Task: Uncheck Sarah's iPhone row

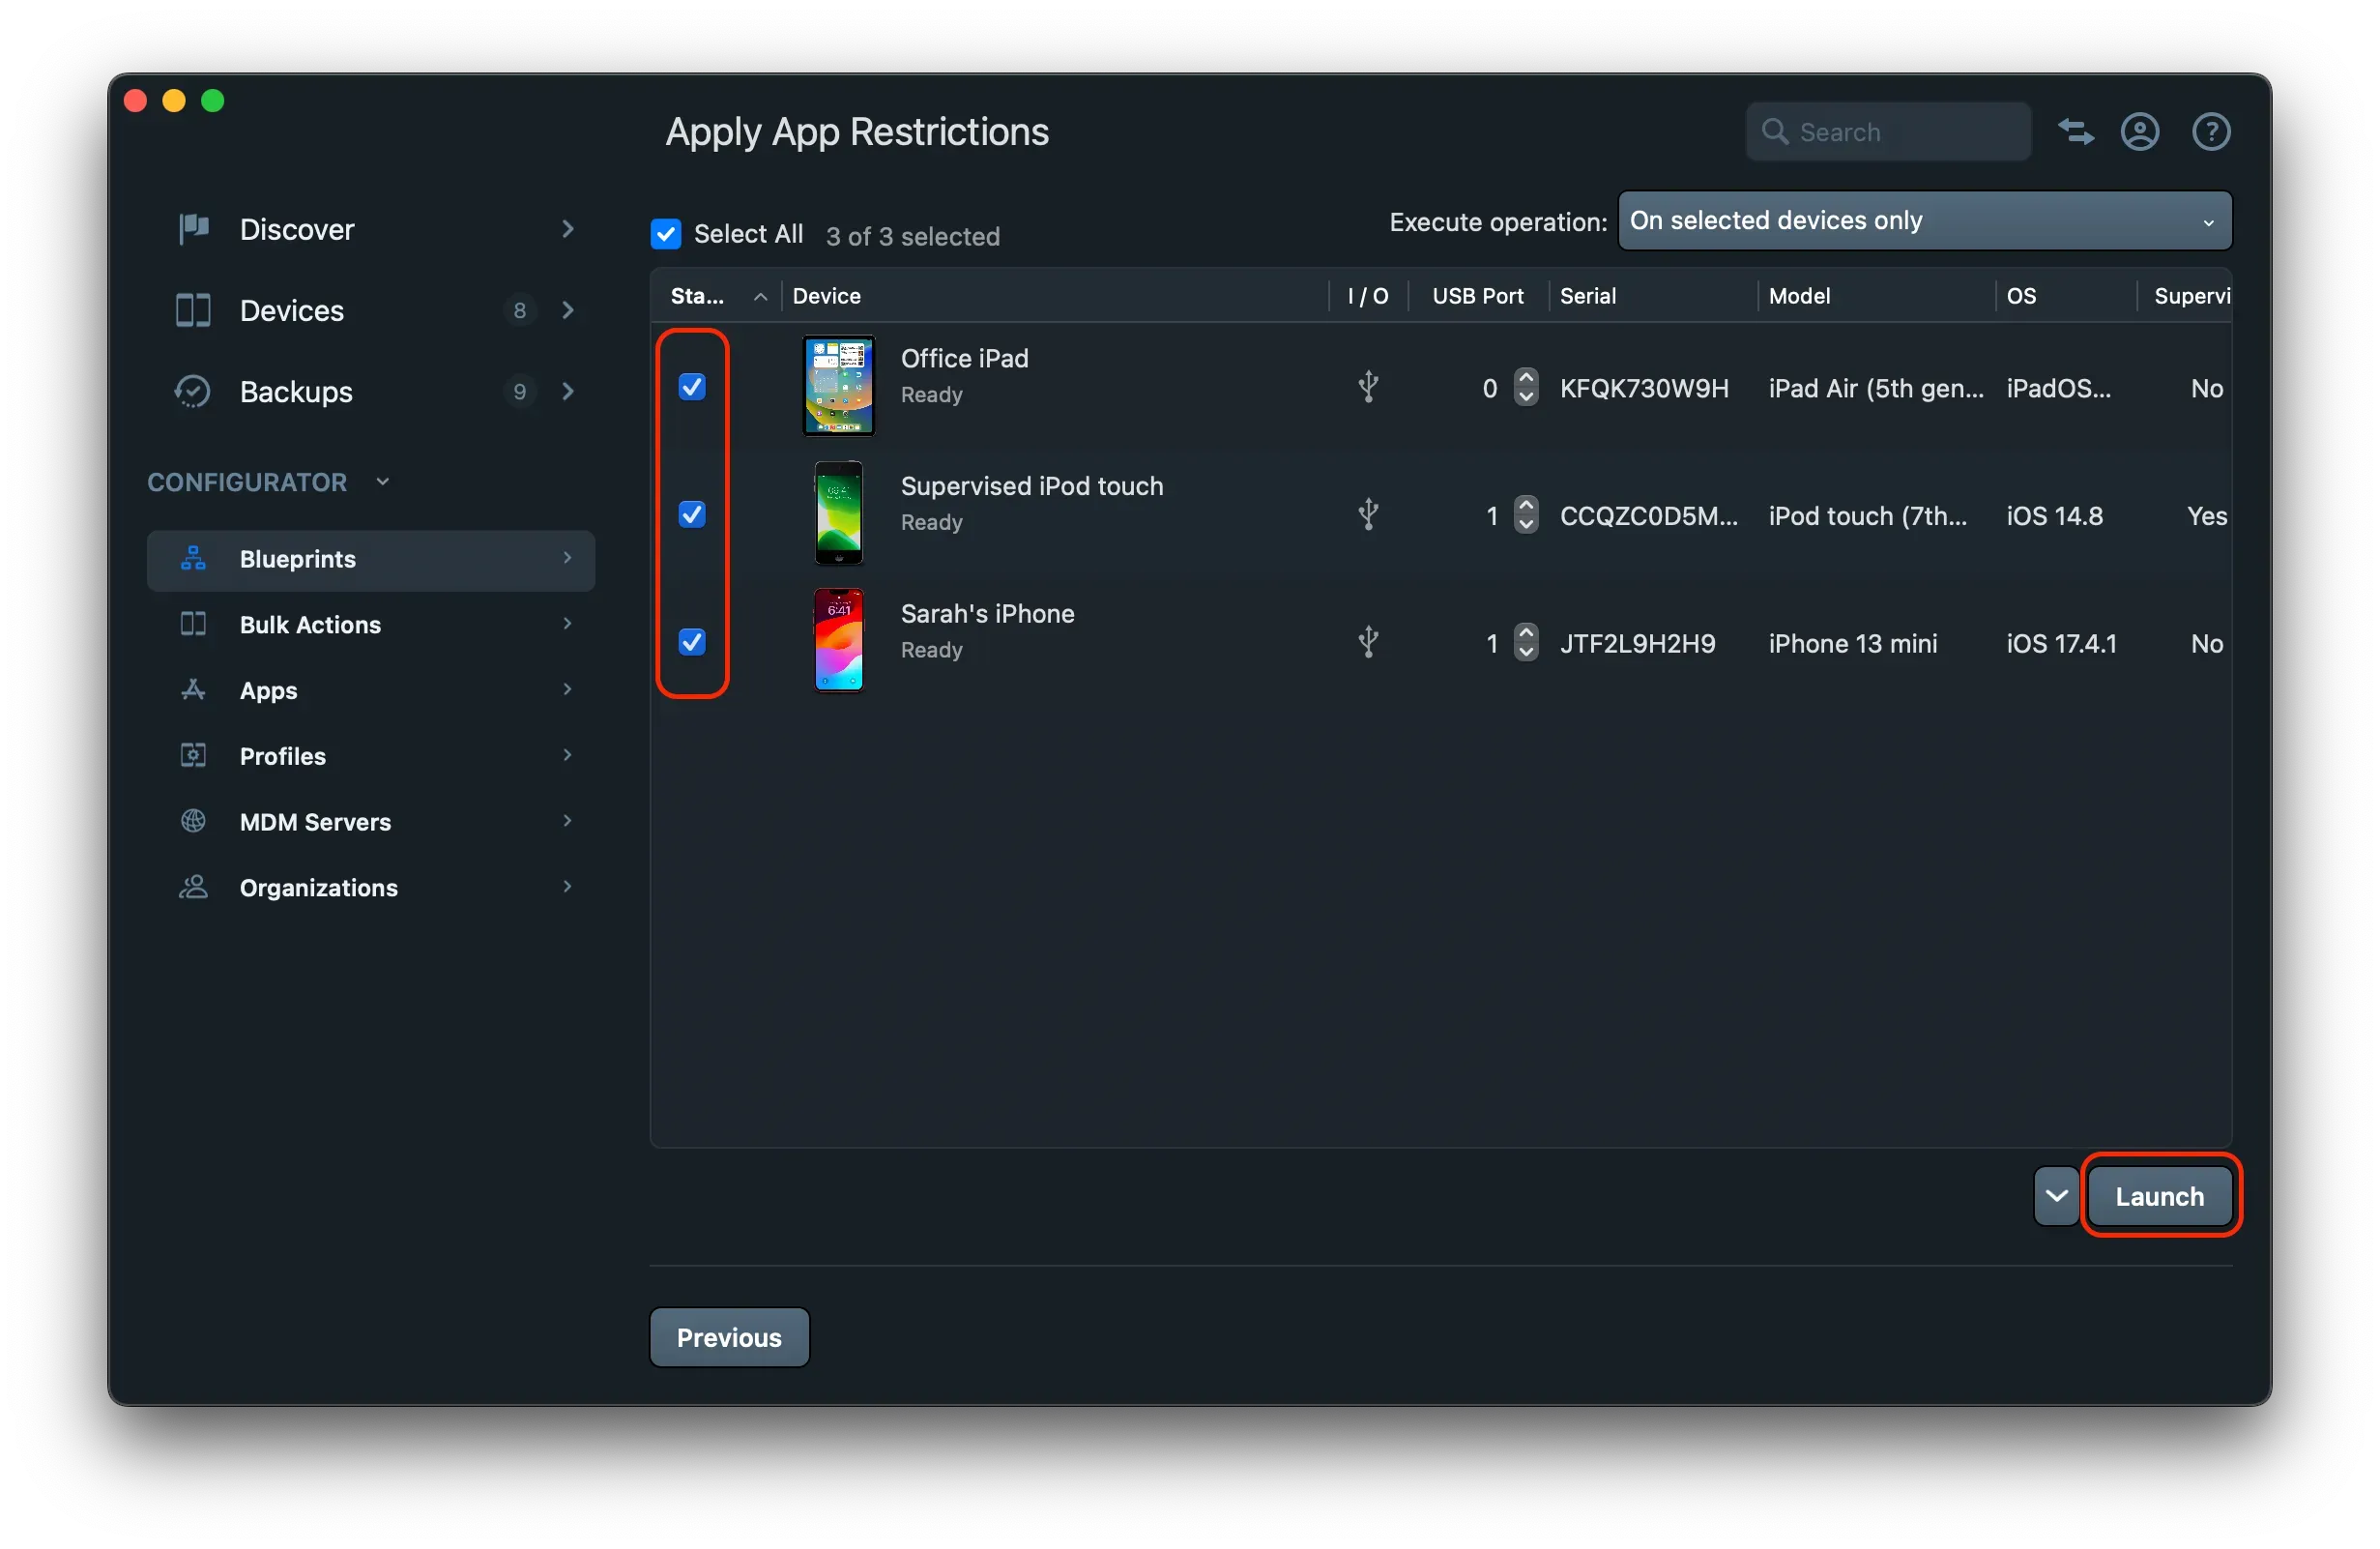Action: pyautogui.click(x=692, y=642)
